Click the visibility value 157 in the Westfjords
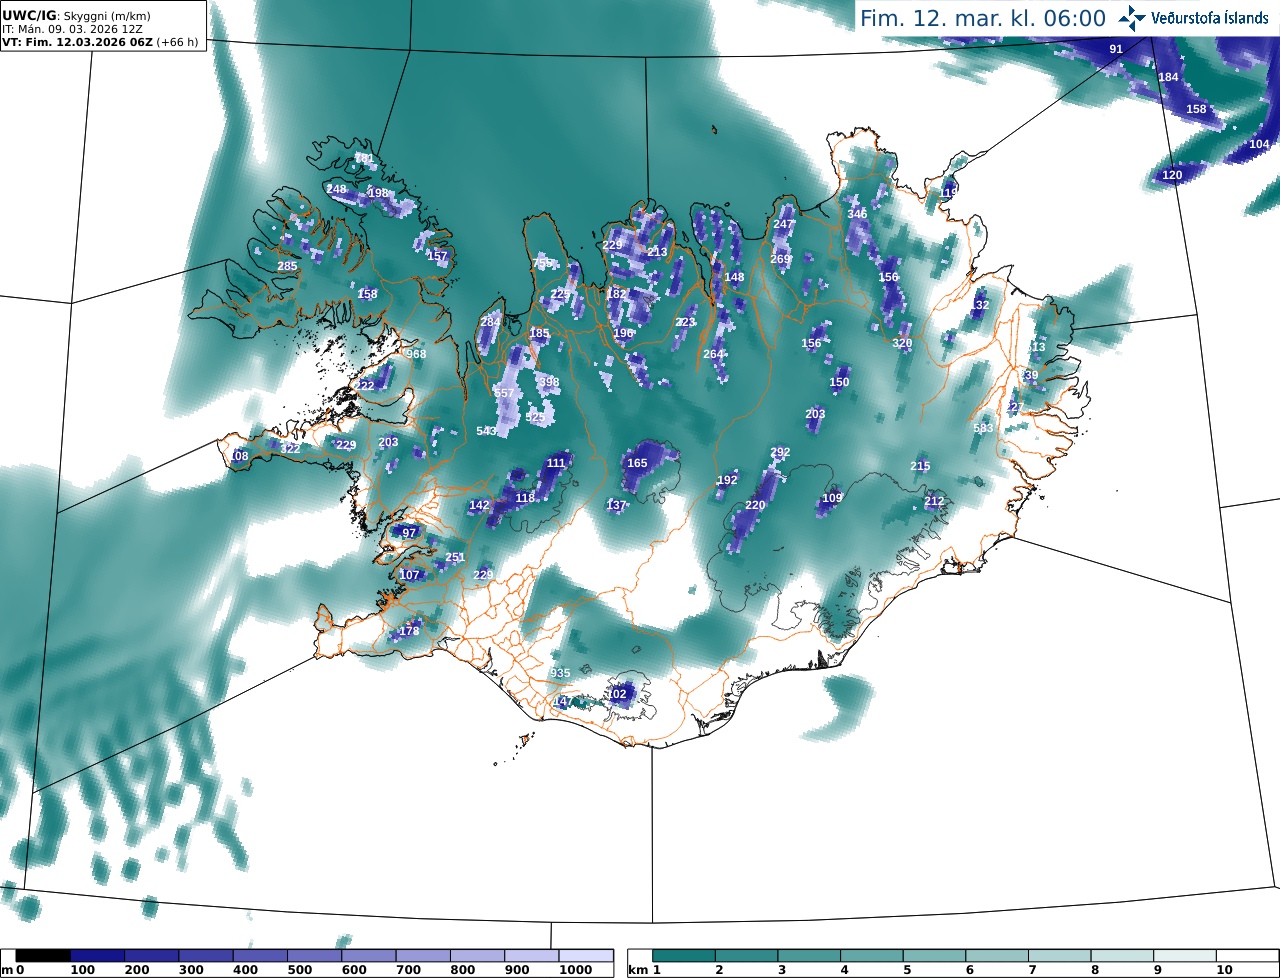The width and height of the screenshot is (1280, 978). [x=437, y=256]
